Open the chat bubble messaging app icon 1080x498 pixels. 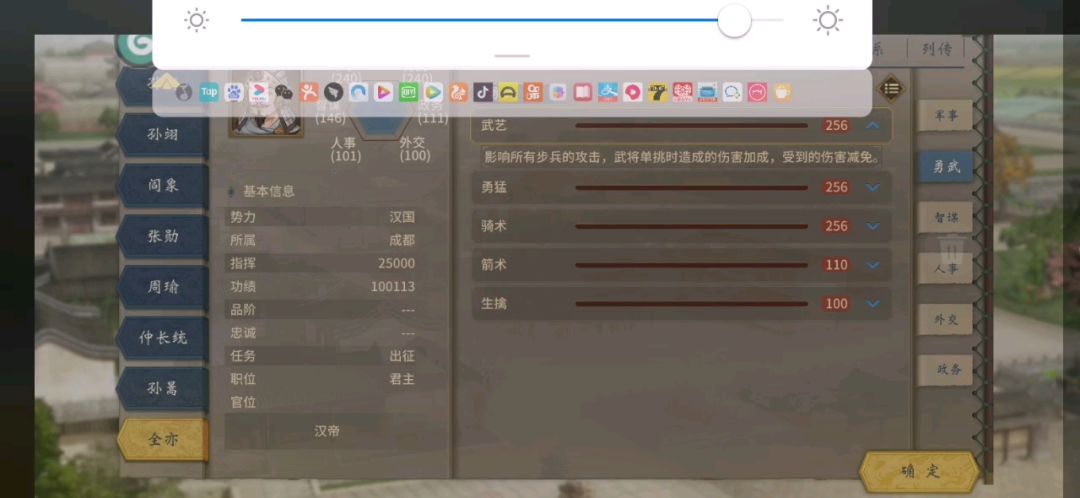[x=732, y=92]
